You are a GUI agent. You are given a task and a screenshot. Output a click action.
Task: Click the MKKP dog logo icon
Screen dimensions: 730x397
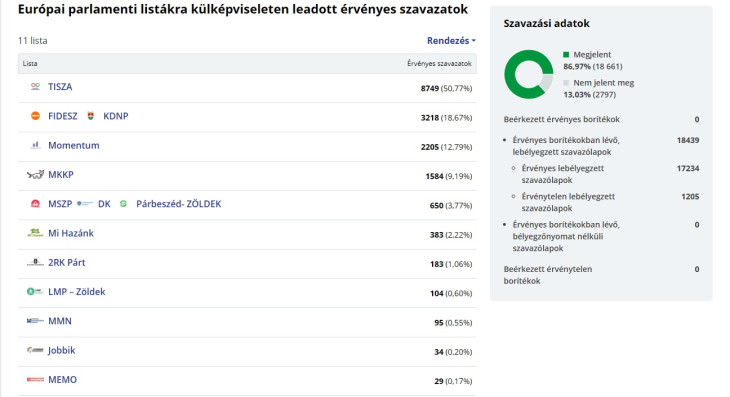[35, 175]
